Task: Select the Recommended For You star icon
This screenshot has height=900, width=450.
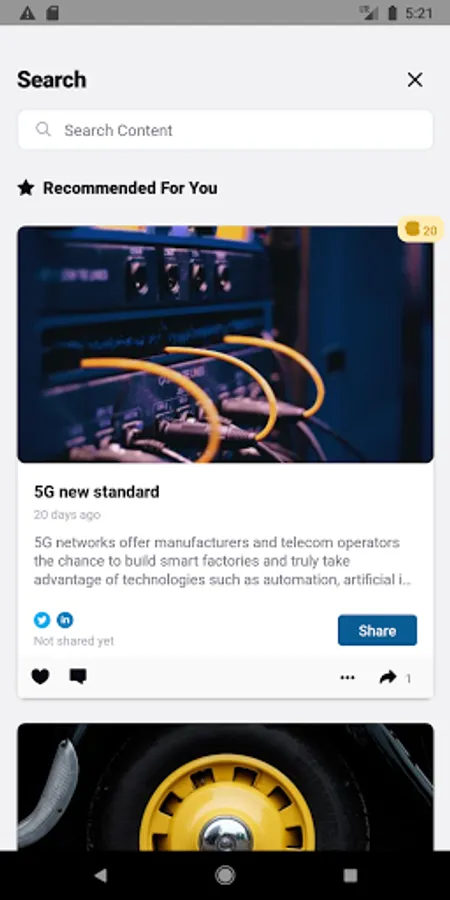Action: 26,188
